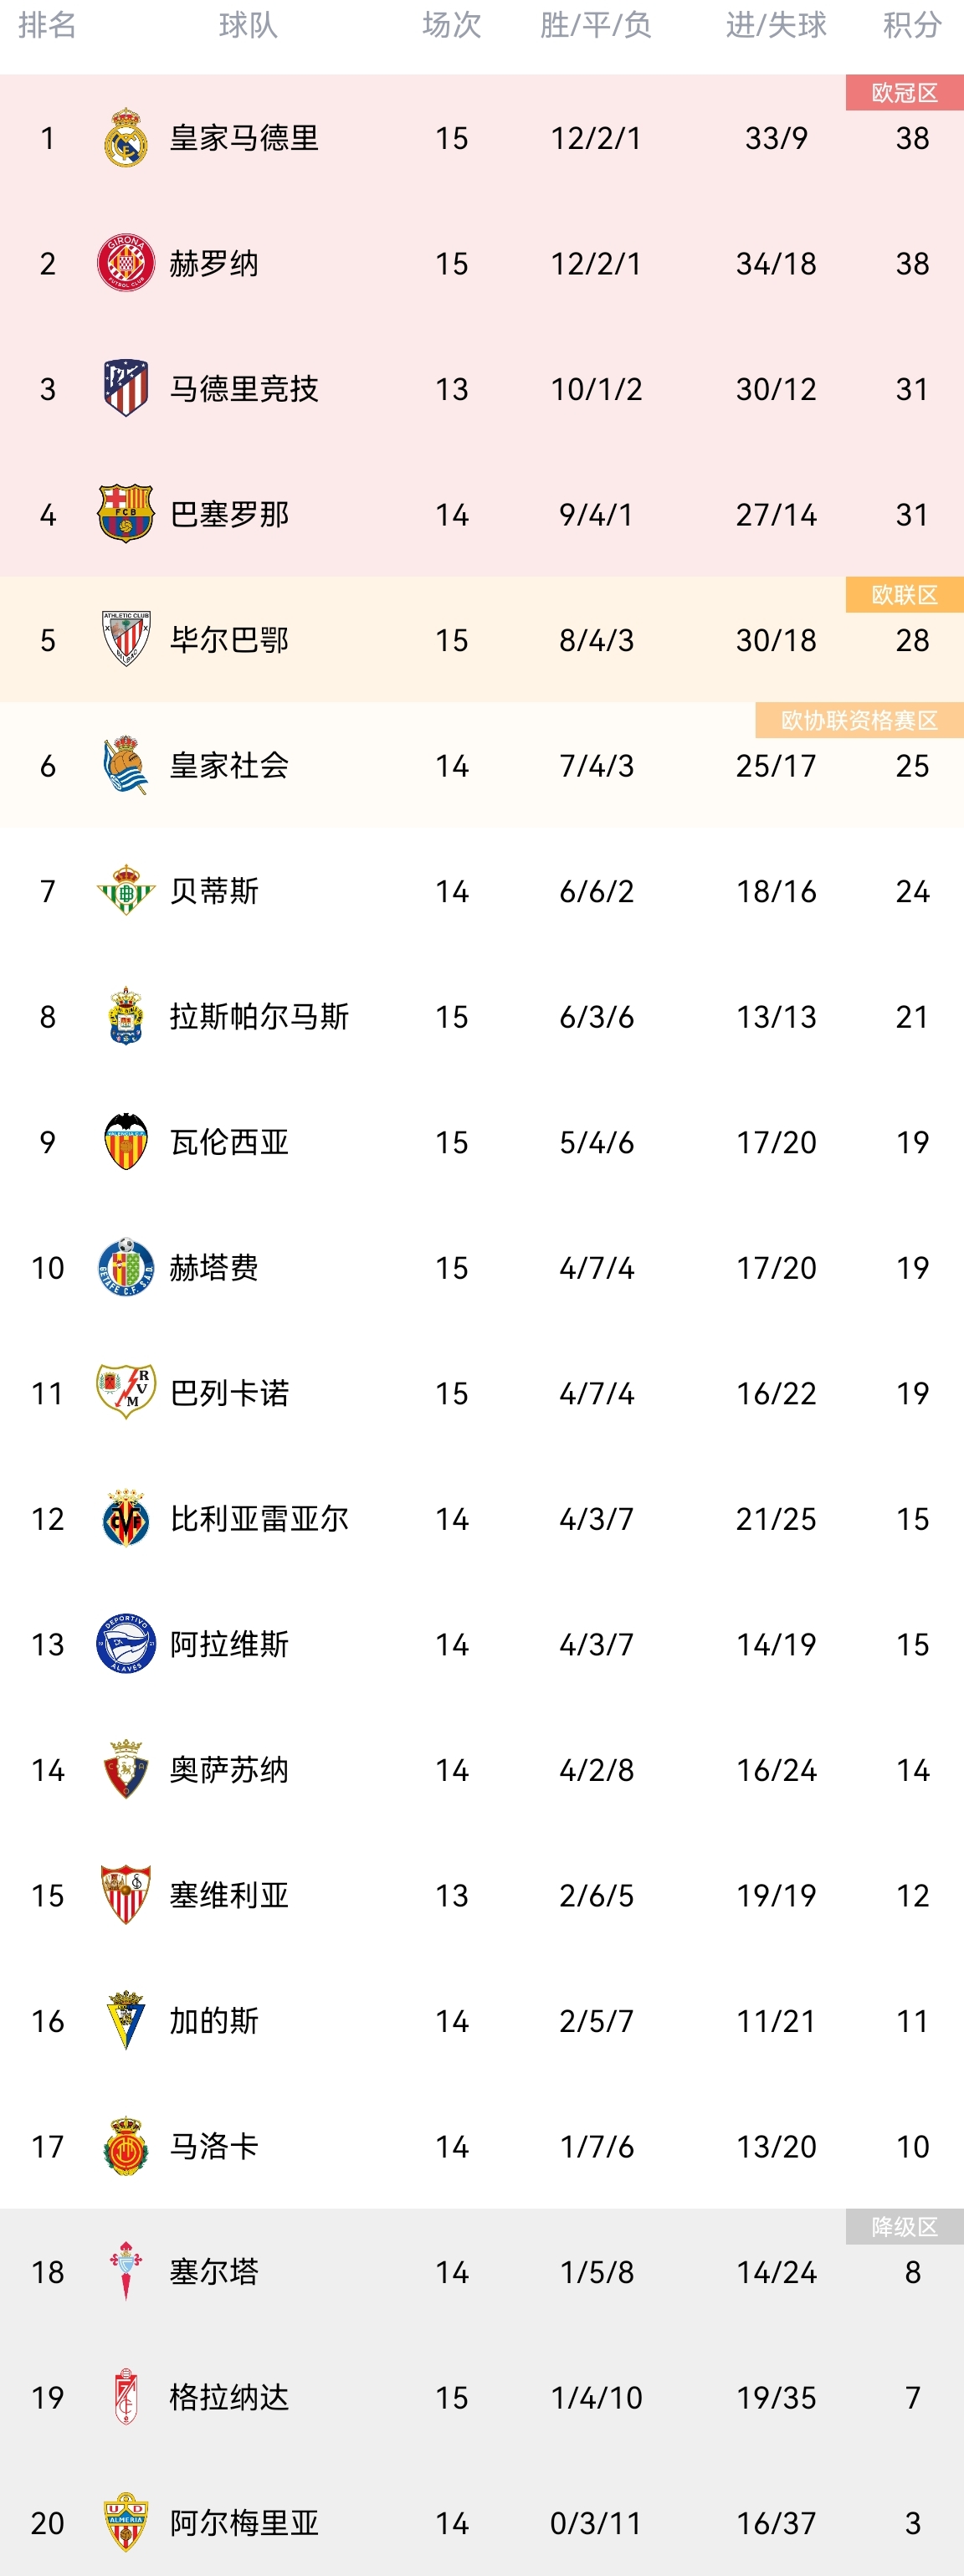Image resolution: width=964 pixels, height=2576 pixels.
Task: Click the Real Madrid club crest
Action: pos(126,138)
